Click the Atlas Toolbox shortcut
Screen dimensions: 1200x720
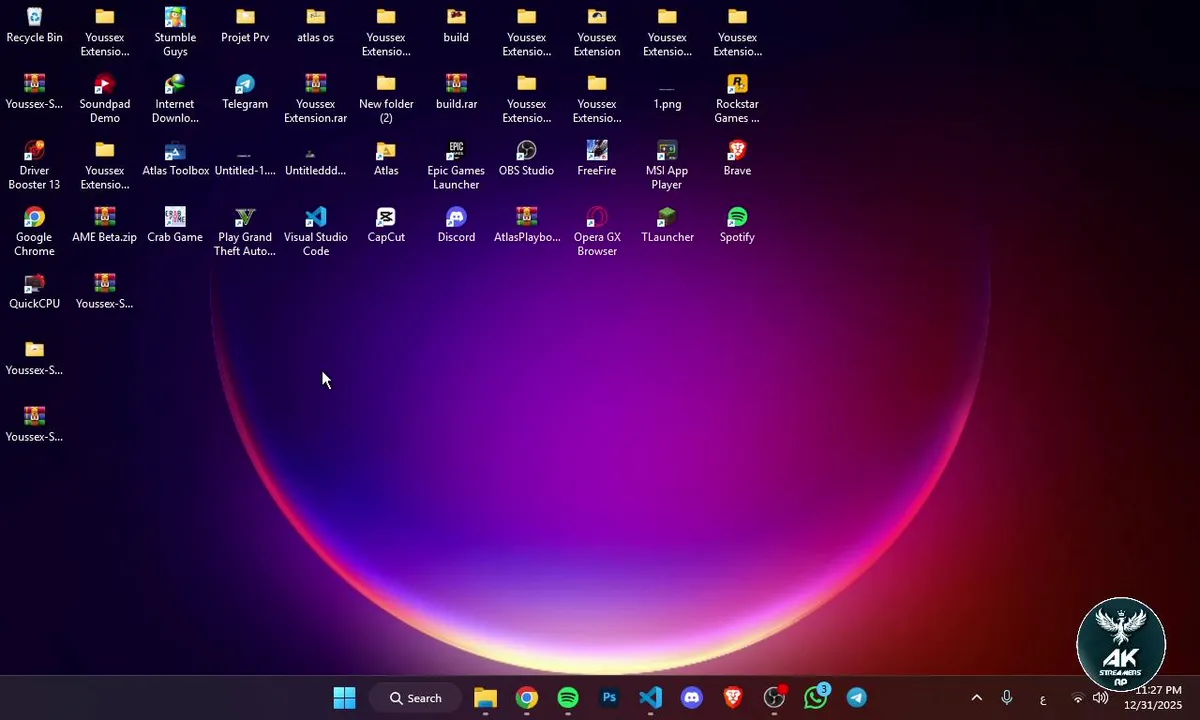[175, 159]
